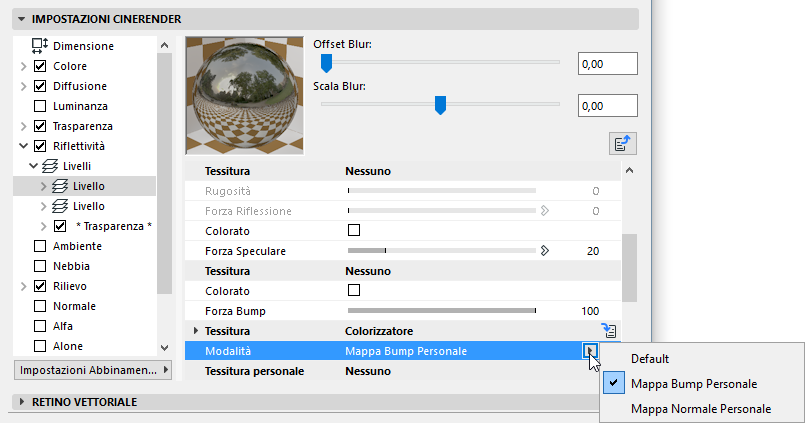Toggle the Luminanza checkbox
805x423 pixels.
click(40, 106)
